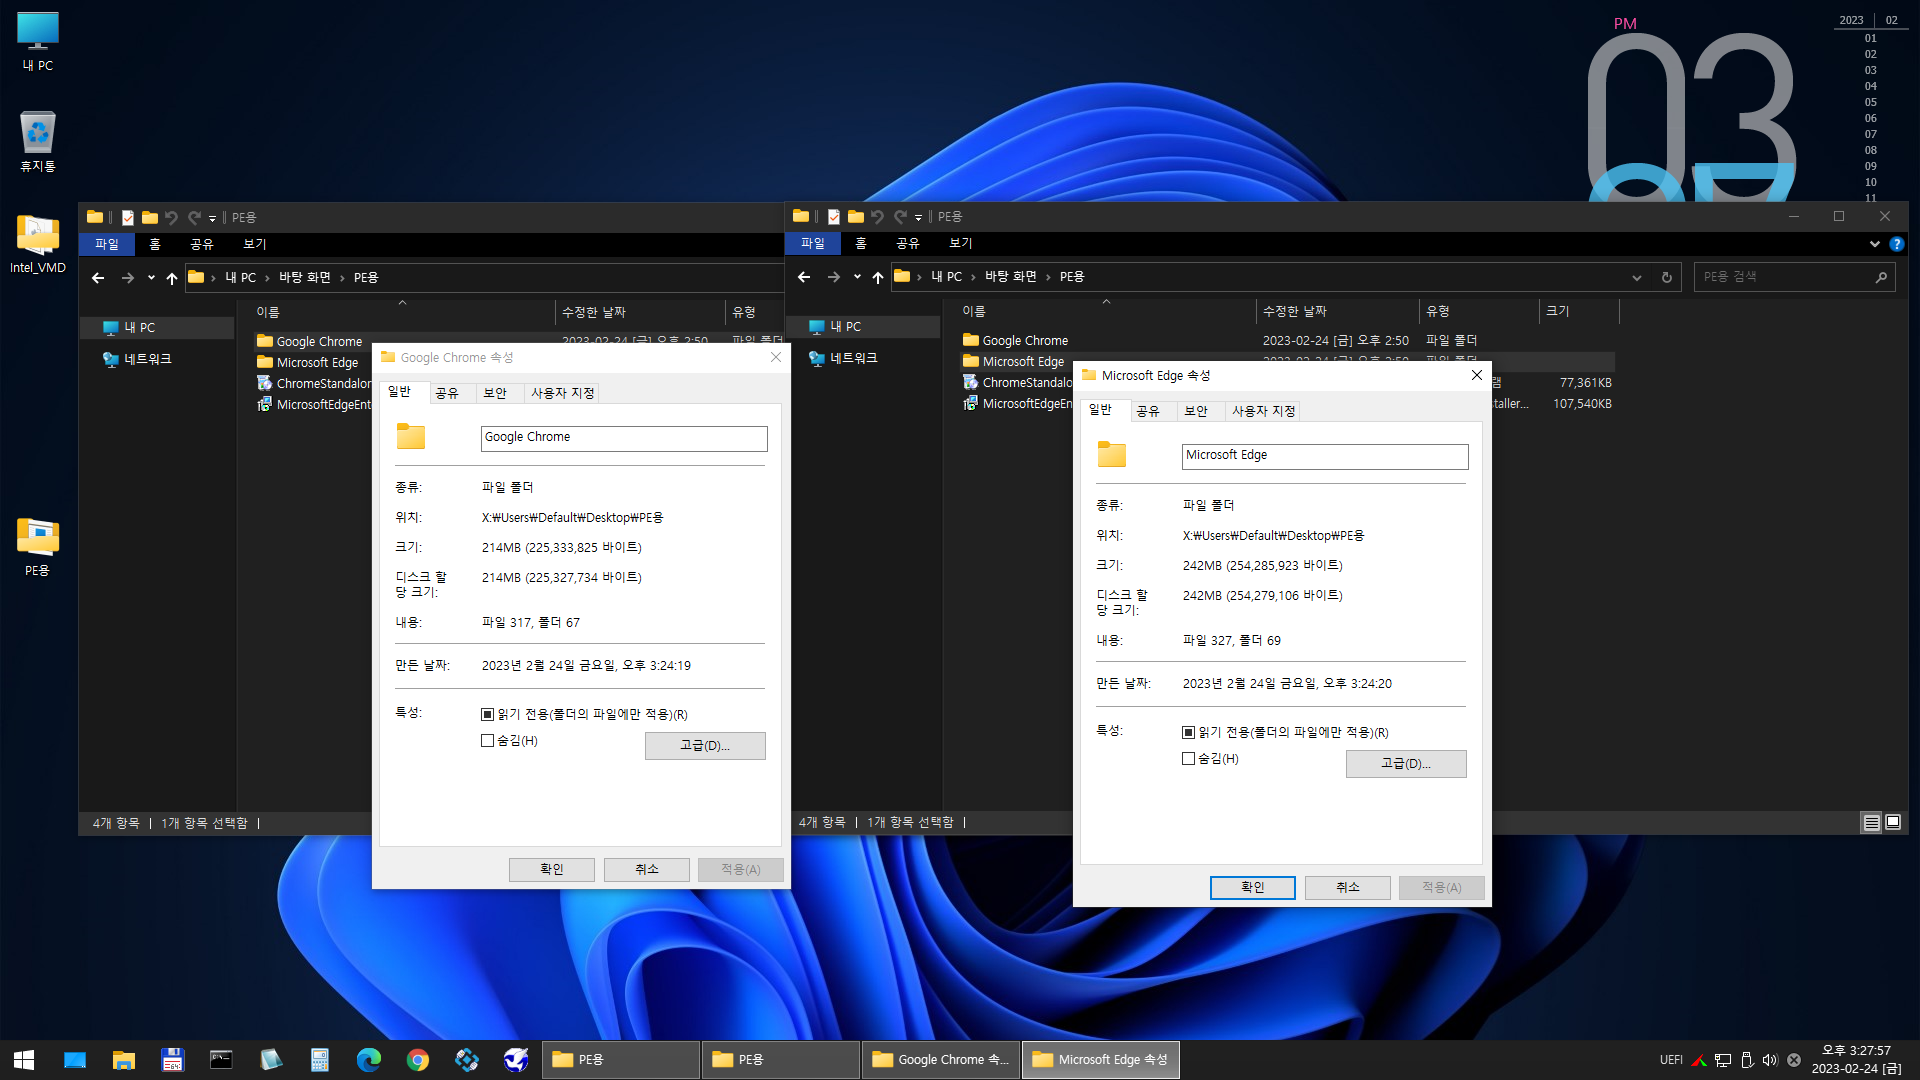Click 취소 in Google Chrome properties

point(647,869)
